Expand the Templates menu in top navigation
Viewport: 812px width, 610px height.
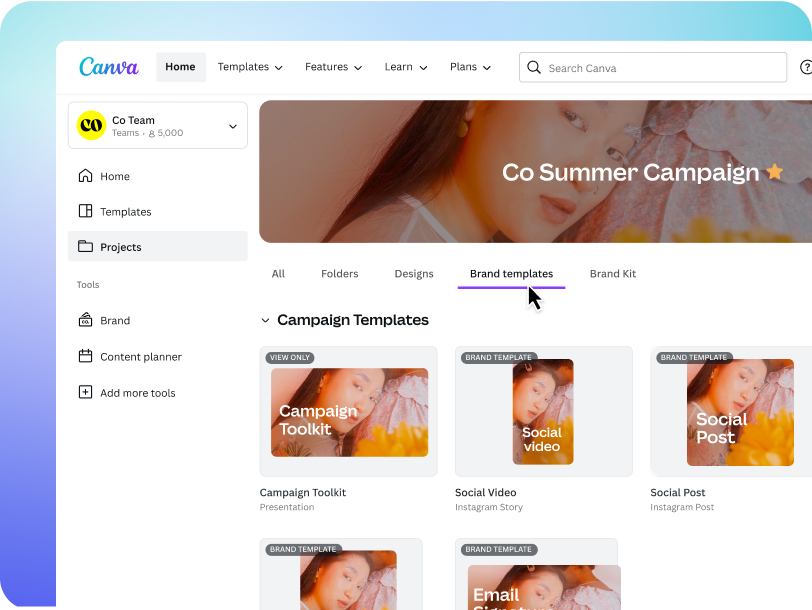(250, 67)
